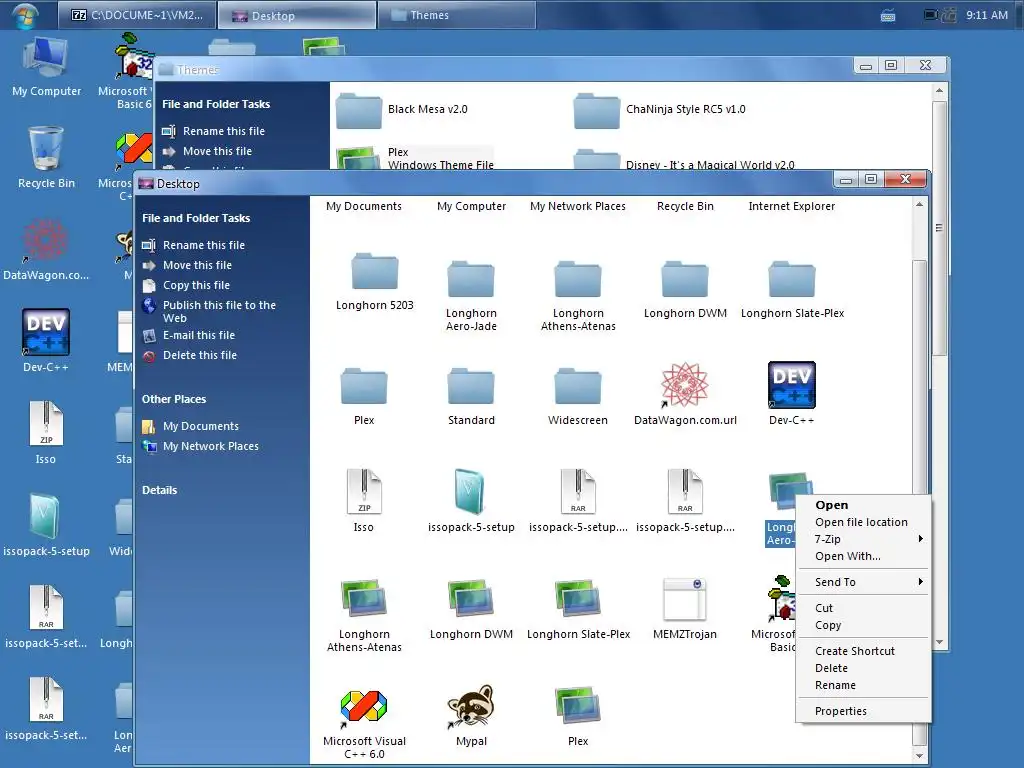Viewport: 1024px width, 768px height.
Task: Collapse the File and Folder Tasks section in Desktop window
Action: point(196,218)
